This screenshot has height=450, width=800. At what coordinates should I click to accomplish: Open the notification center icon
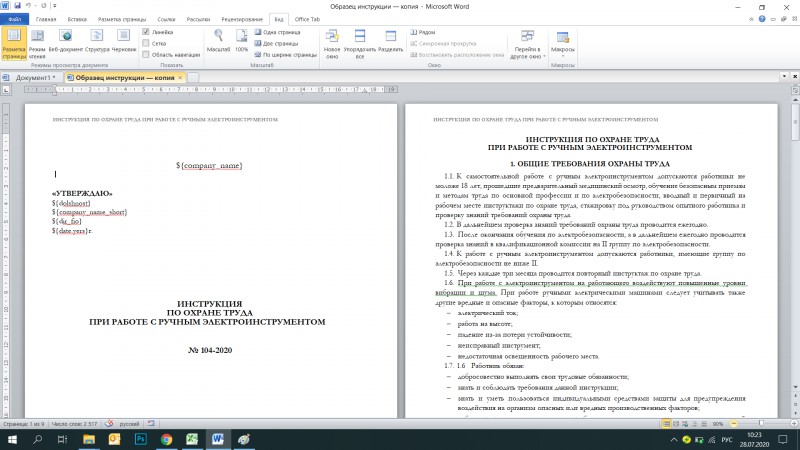(x=783, y=439)
